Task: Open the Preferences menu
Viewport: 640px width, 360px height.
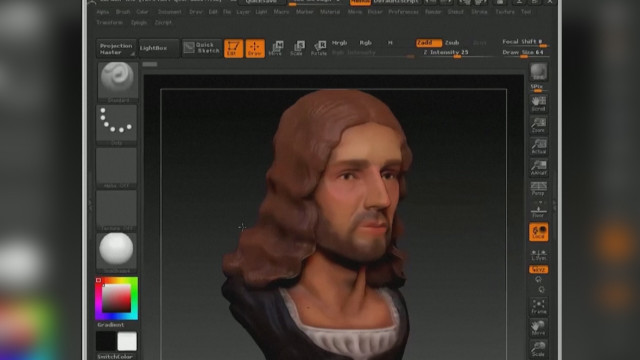Action: [403, 12]
